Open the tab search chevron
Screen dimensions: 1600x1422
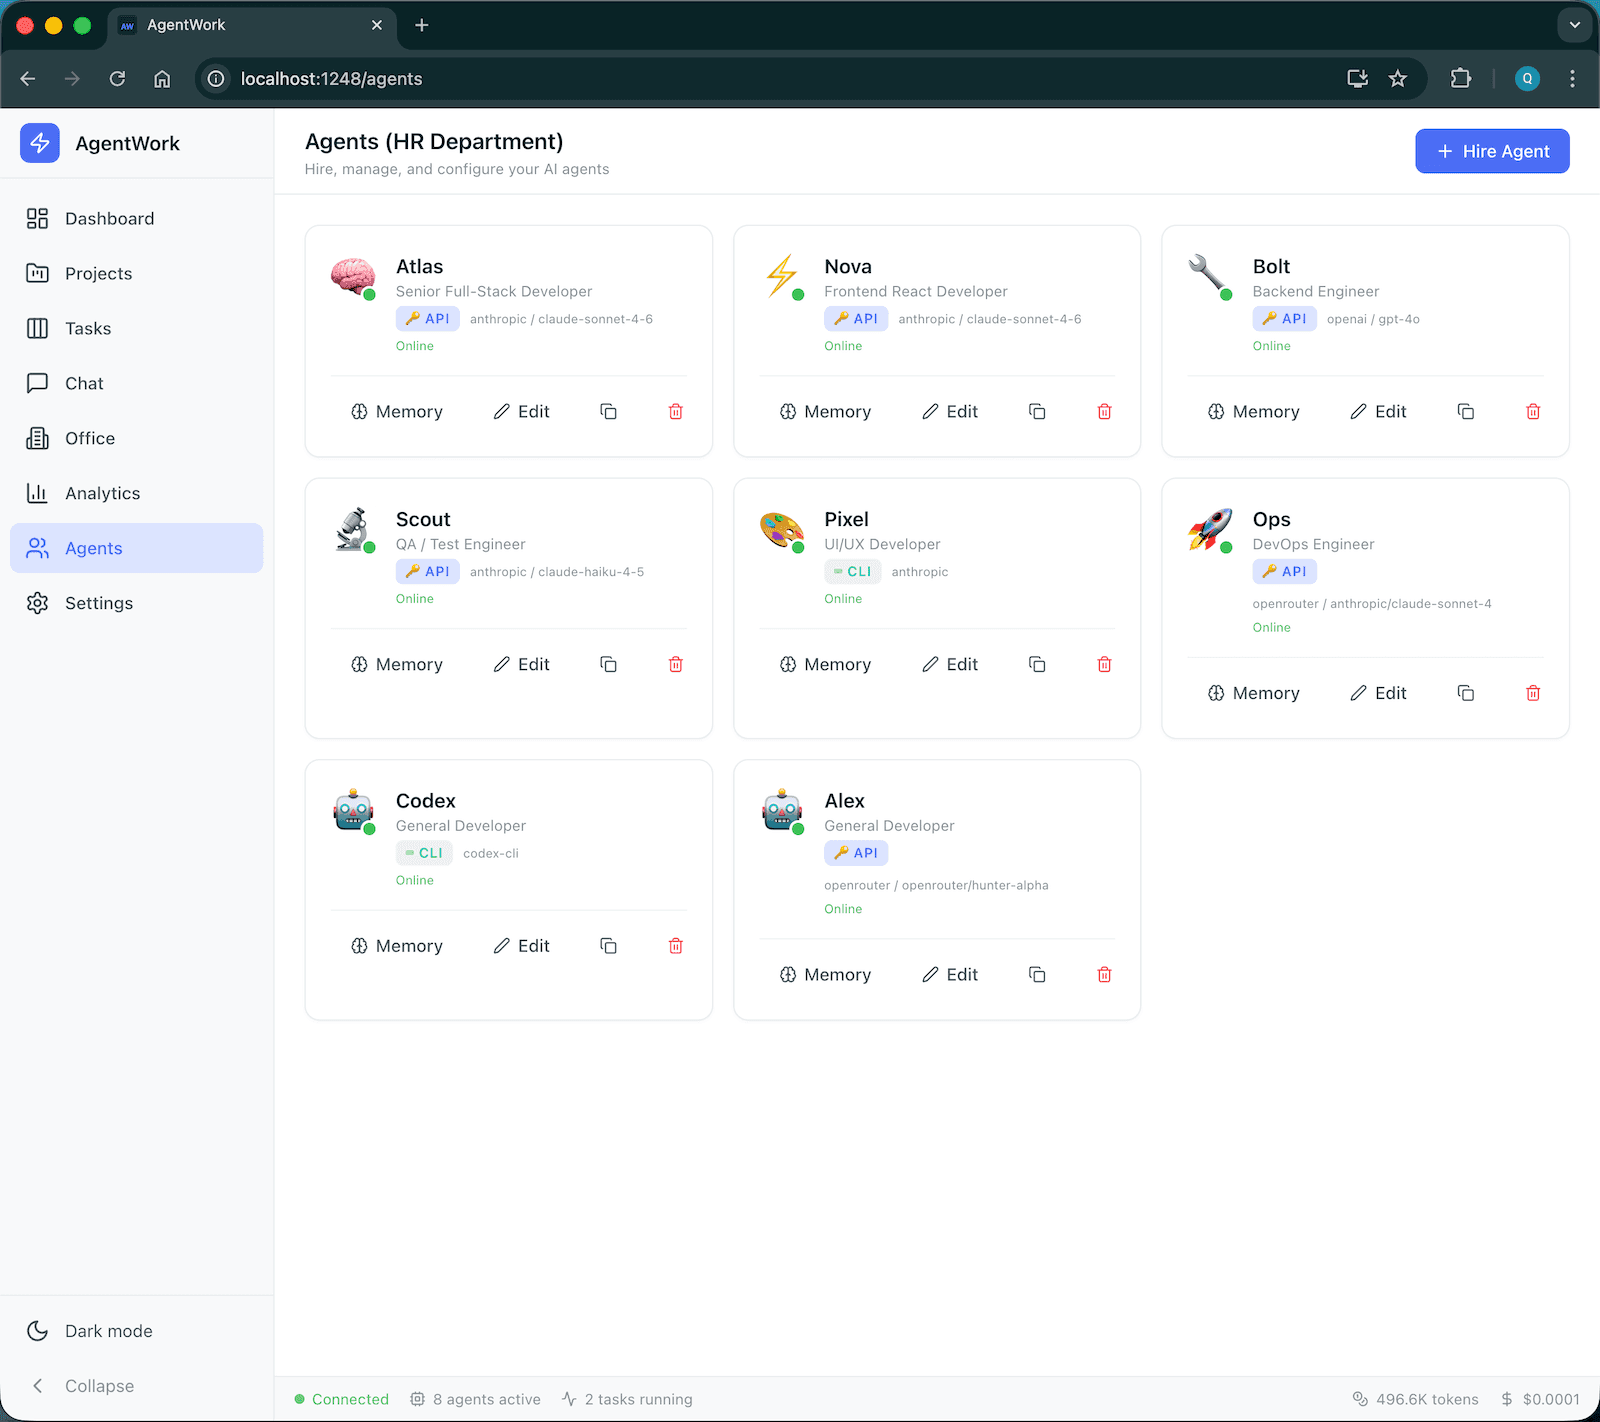pos(1573,24)
